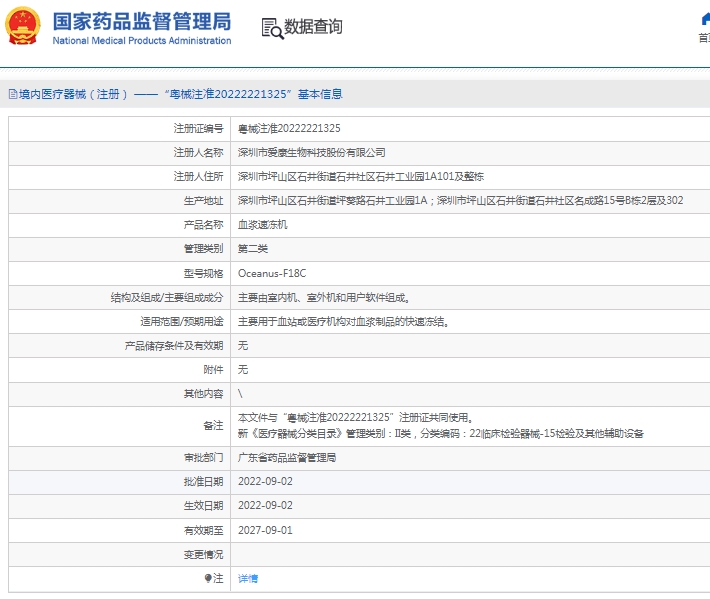The width and height of the screenshot is (710, 599).
Task: Click the 国家药品监督管理局 site title
Action: (x=142, y=21)
